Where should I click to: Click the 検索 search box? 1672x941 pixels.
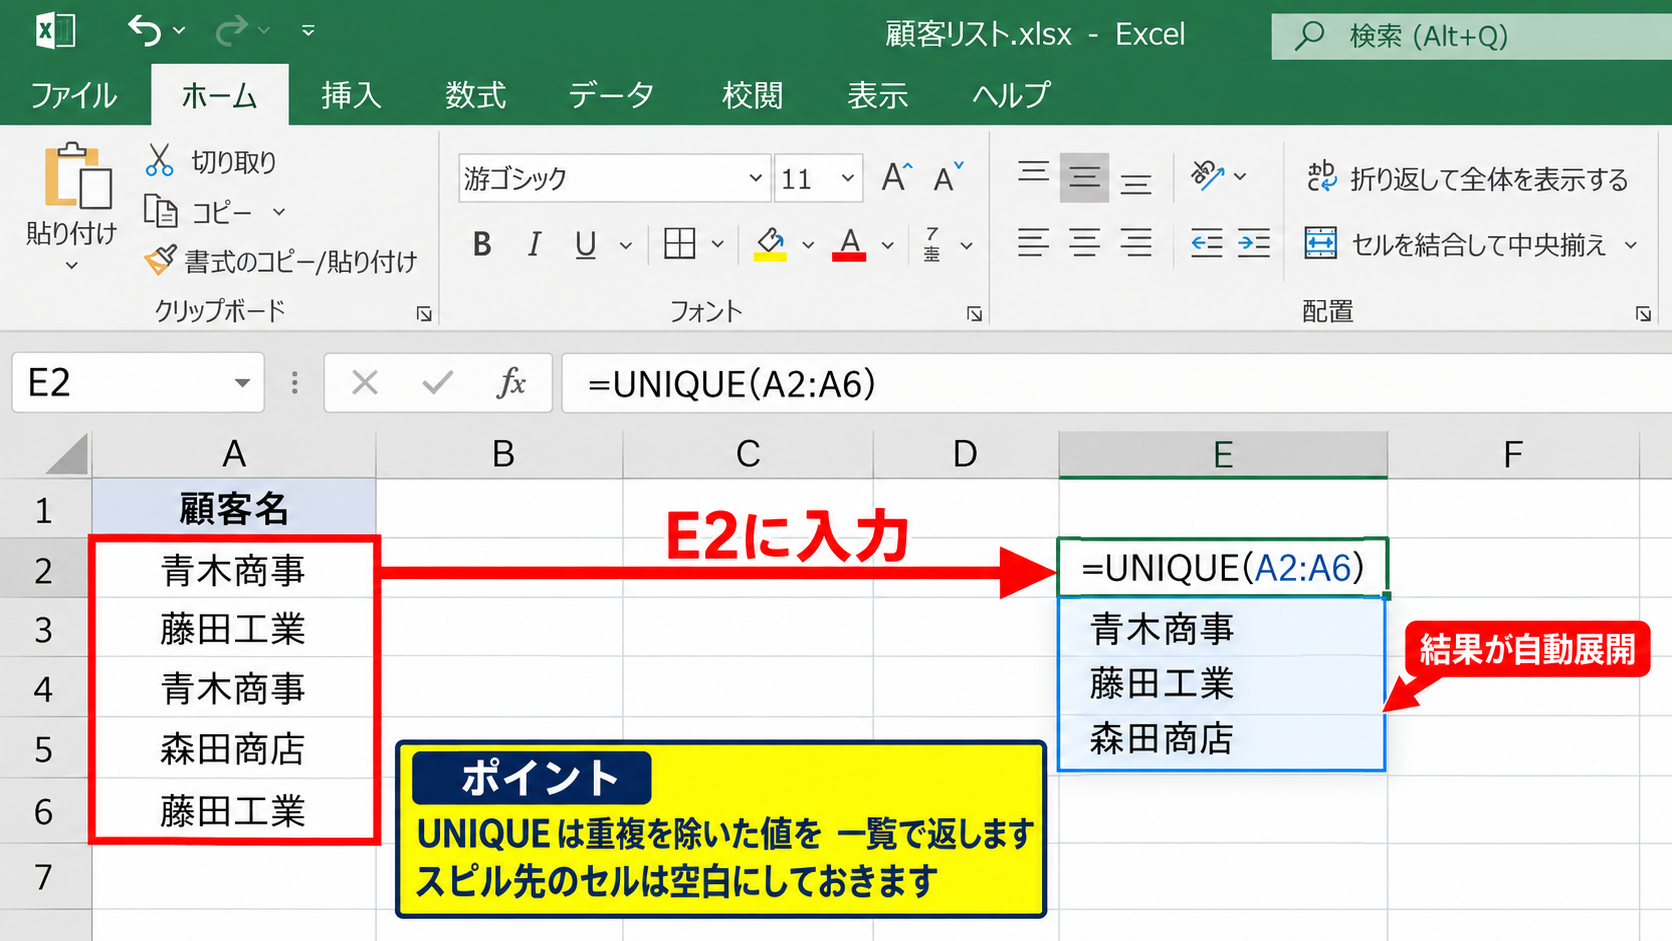1472,36
